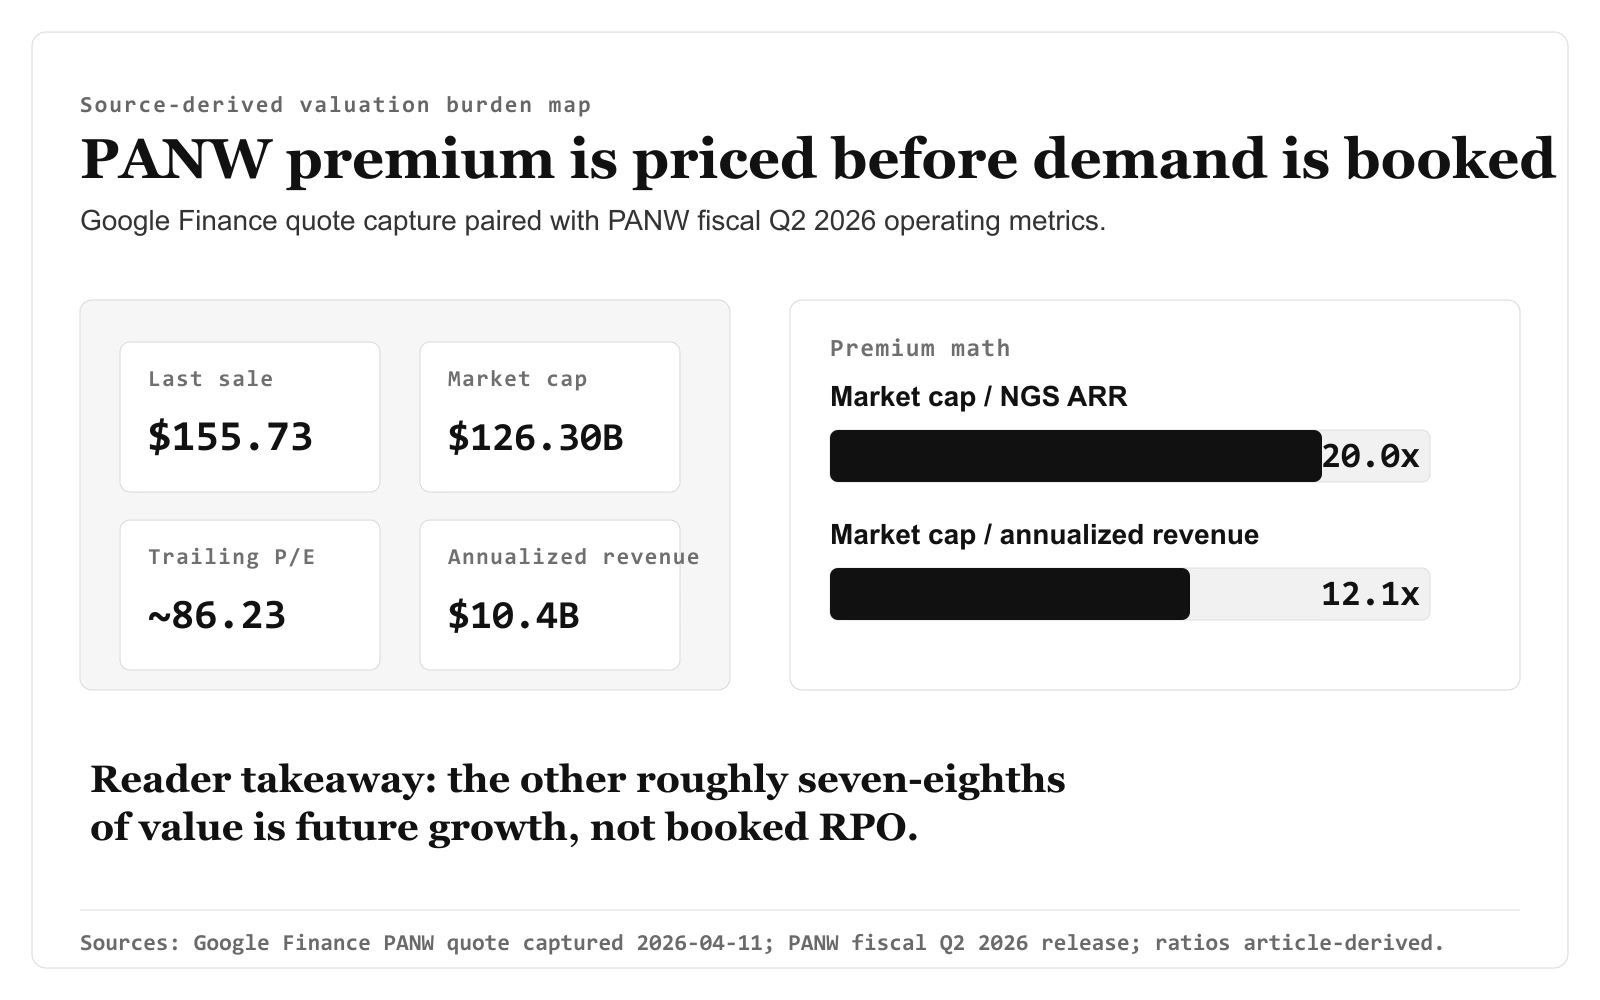
Task: Select the Annualized revenue $10.4B card
Action: 550,595
